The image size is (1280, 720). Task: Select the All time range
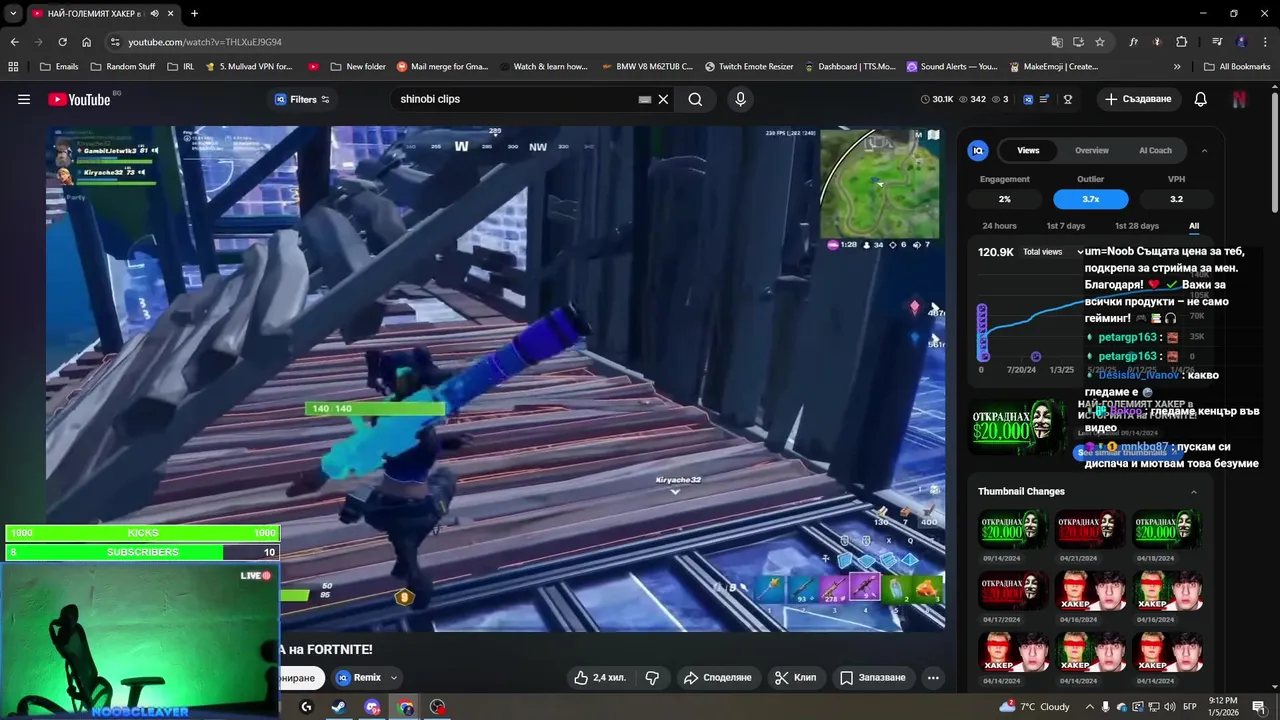click(1193, 226)
